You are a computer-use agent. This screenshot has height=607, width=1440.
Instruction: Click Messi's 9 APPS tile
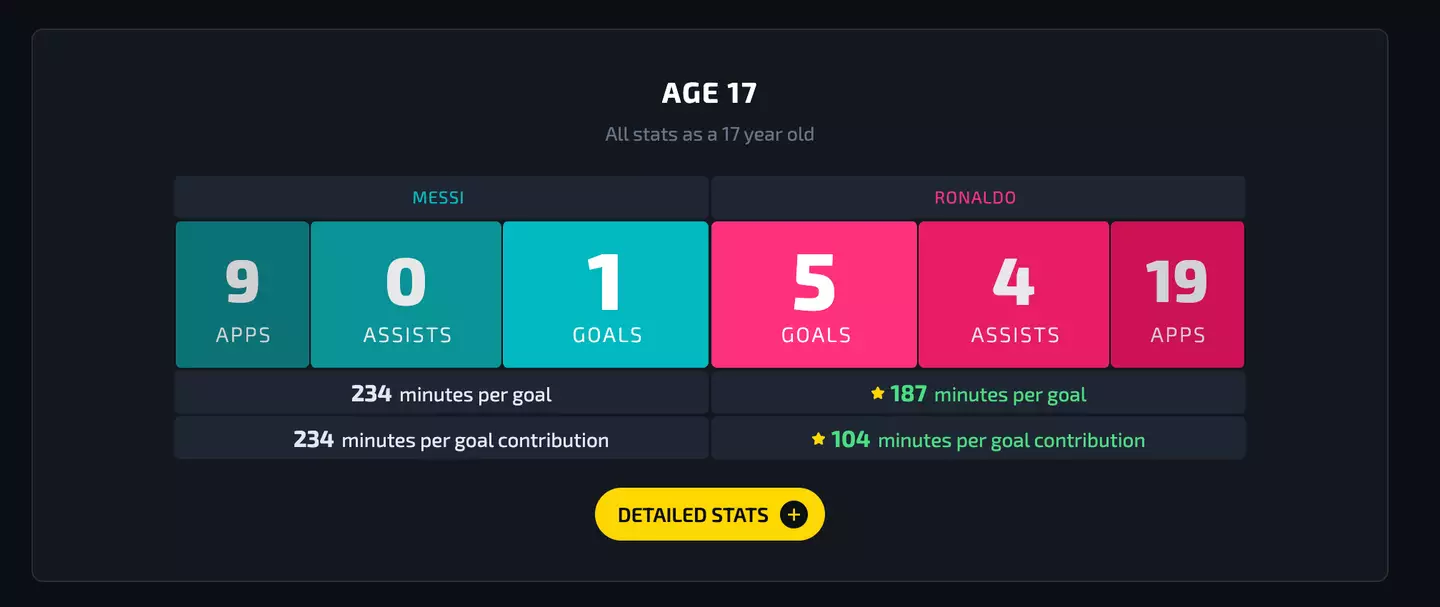pyautogui.click(x=243, y=295)
